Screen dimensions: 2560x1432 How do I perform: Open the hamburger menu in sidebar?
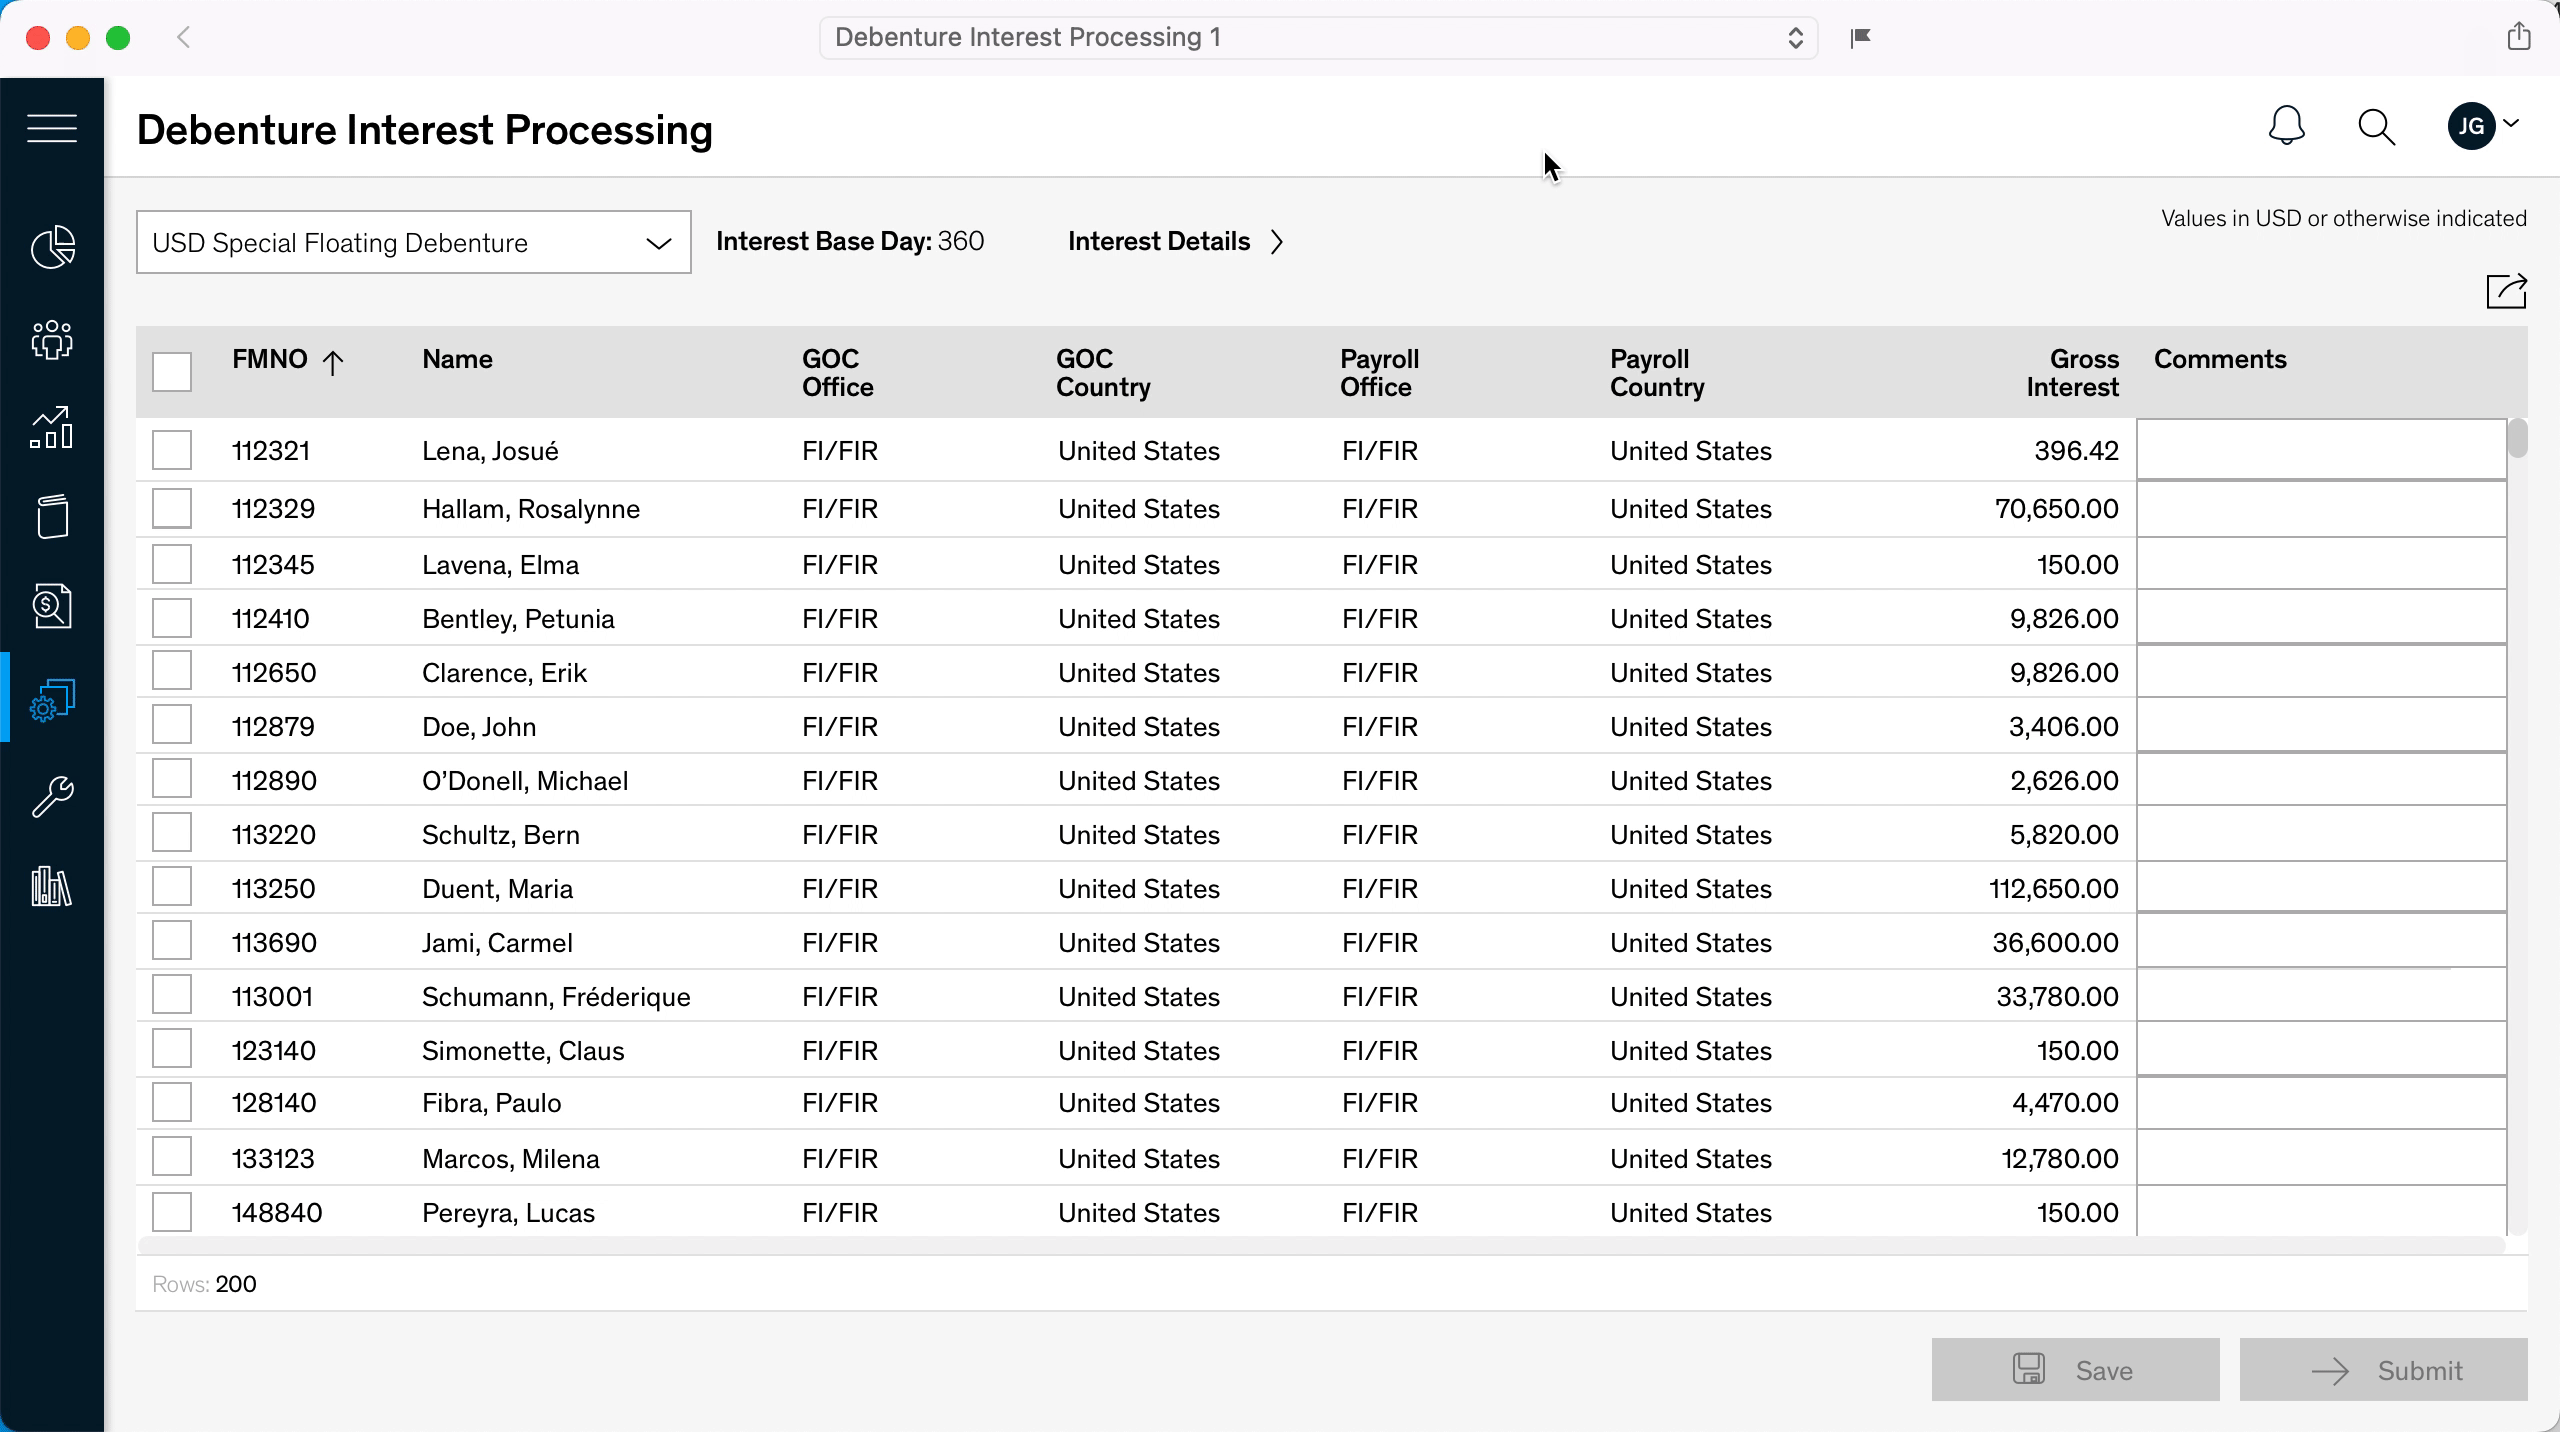52,128
